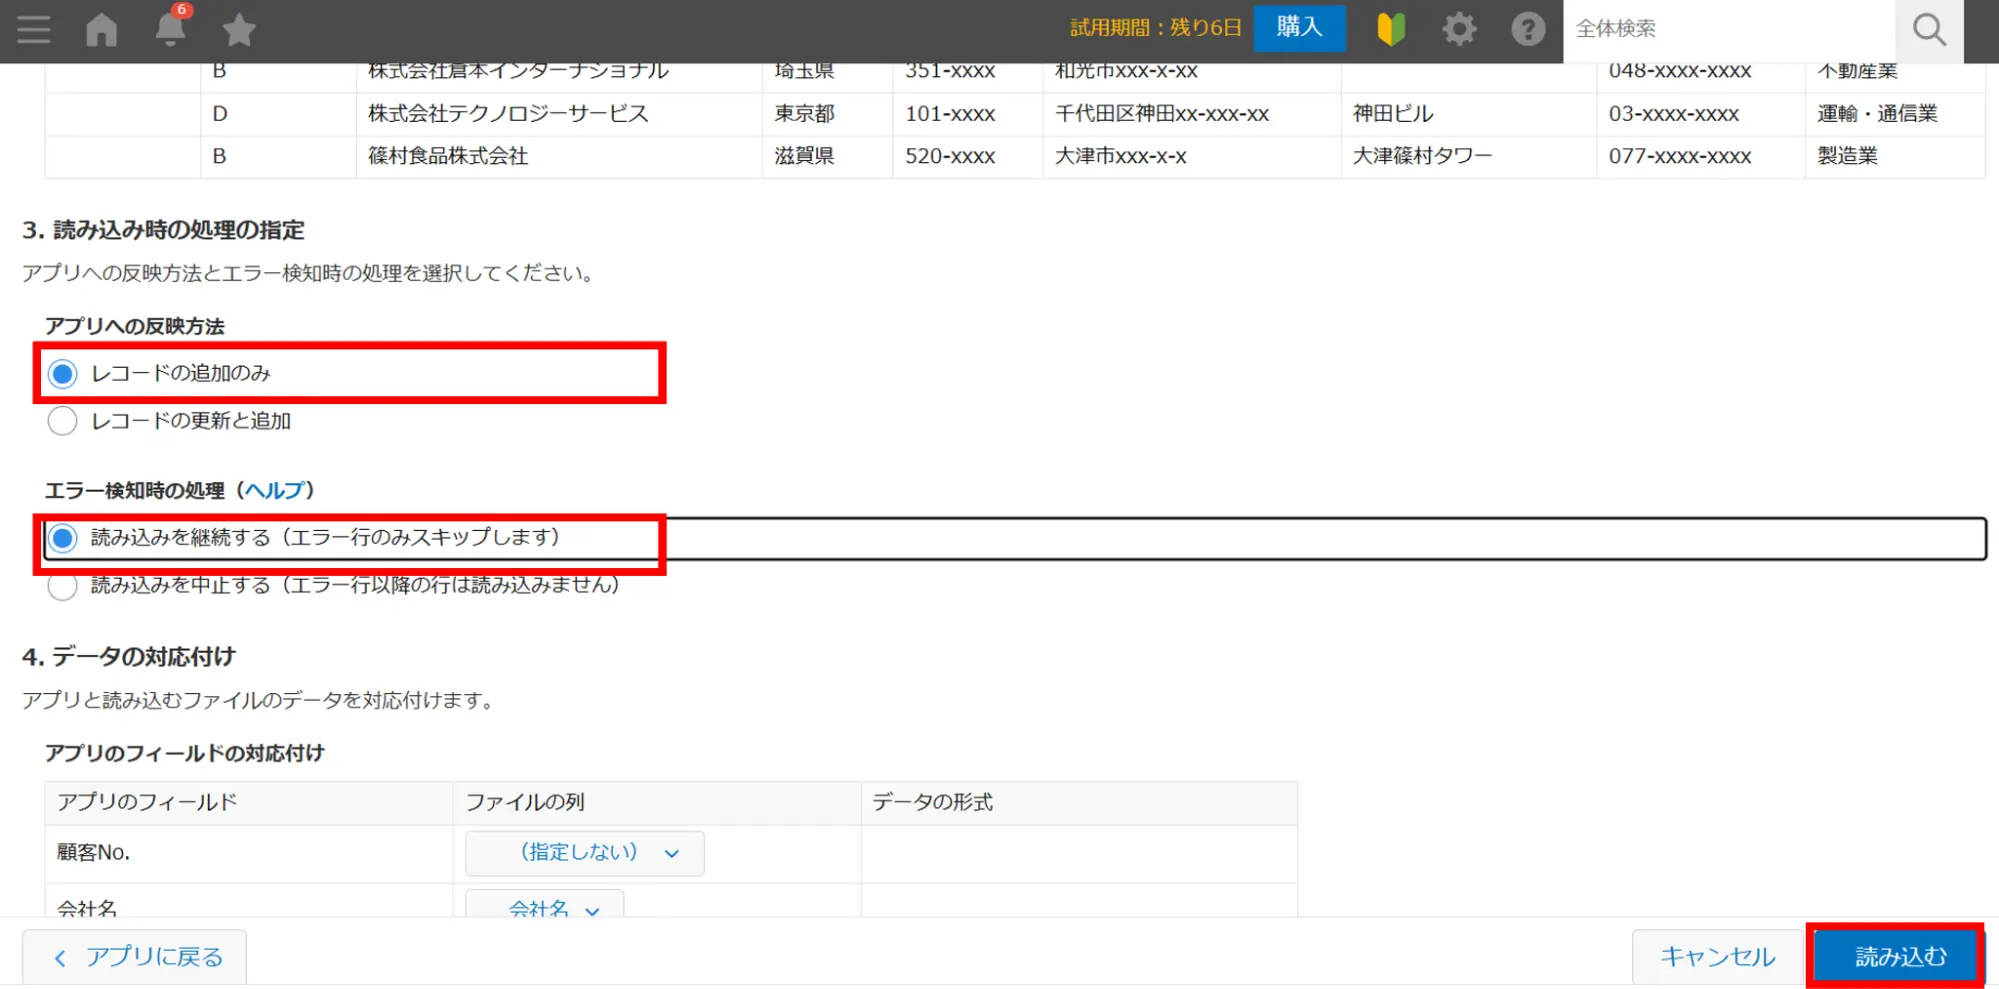
Task: Select レコードの更新と追加 radio option
Action: tap(63, 421)
